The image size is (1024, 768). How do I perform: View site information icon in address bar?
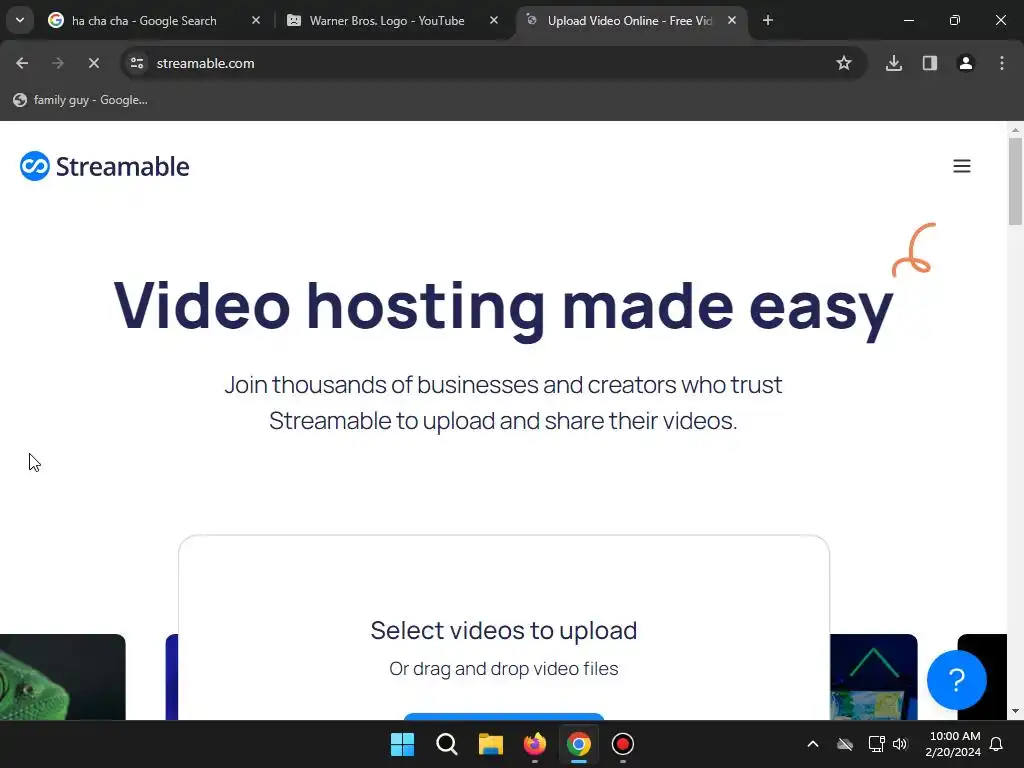137,63
